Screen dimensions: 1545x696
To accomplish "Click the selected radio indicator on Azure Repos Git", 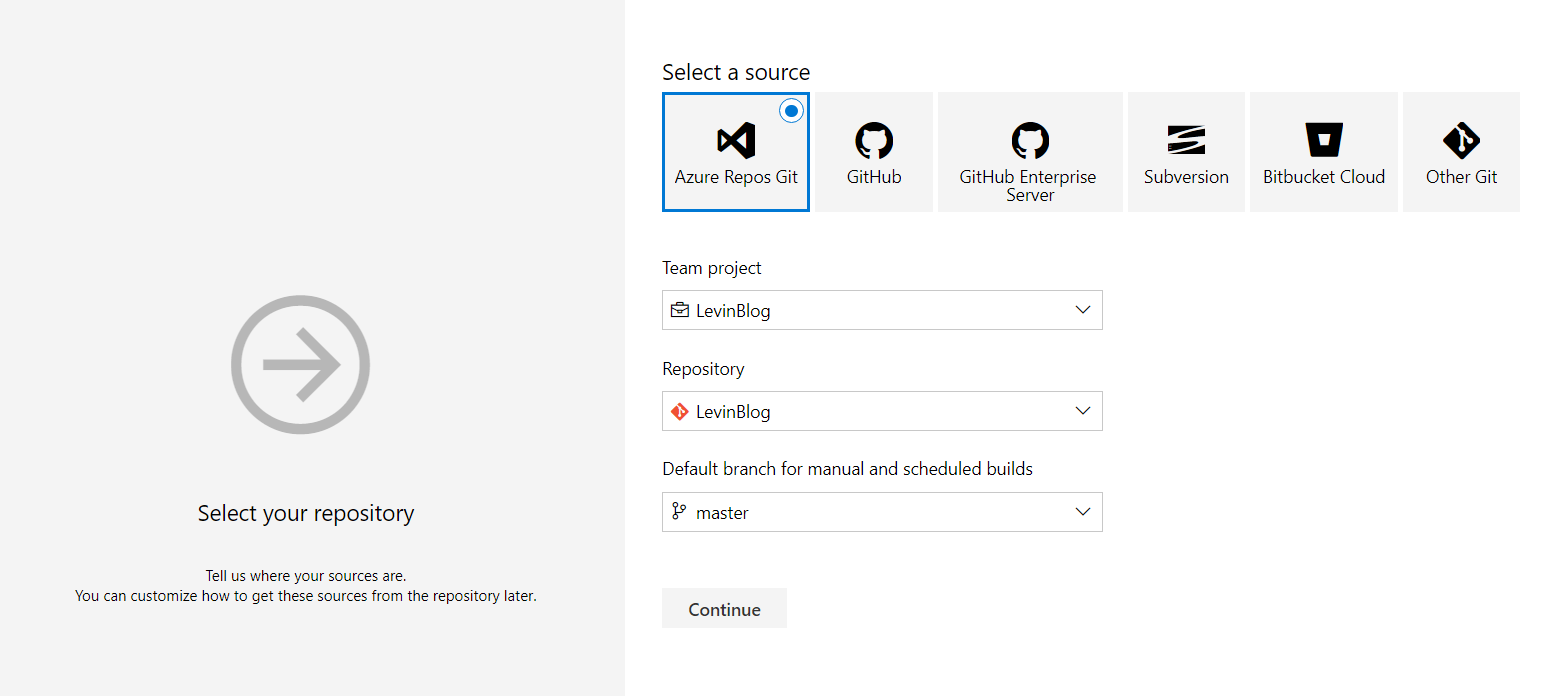I will tap(791, 111).
